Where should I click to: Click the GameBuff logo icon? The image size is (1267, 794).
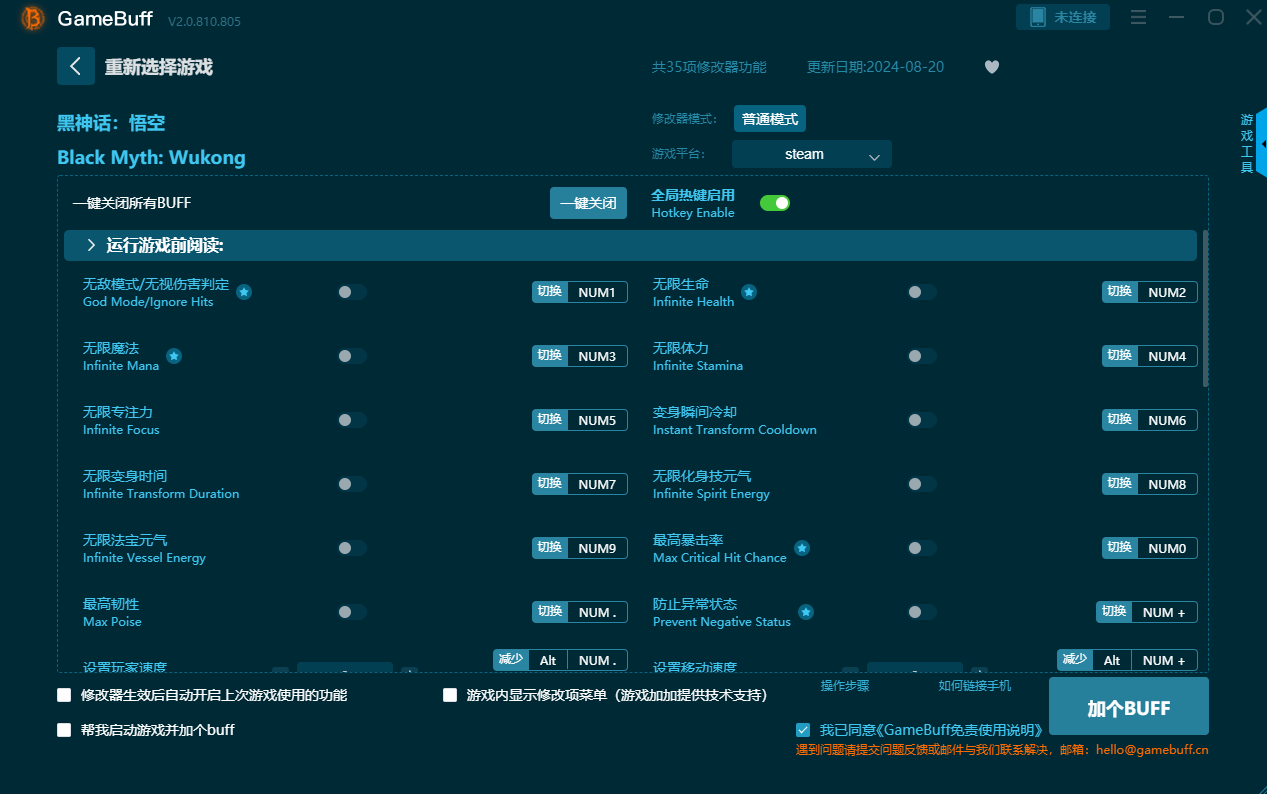tap(32, 18)
